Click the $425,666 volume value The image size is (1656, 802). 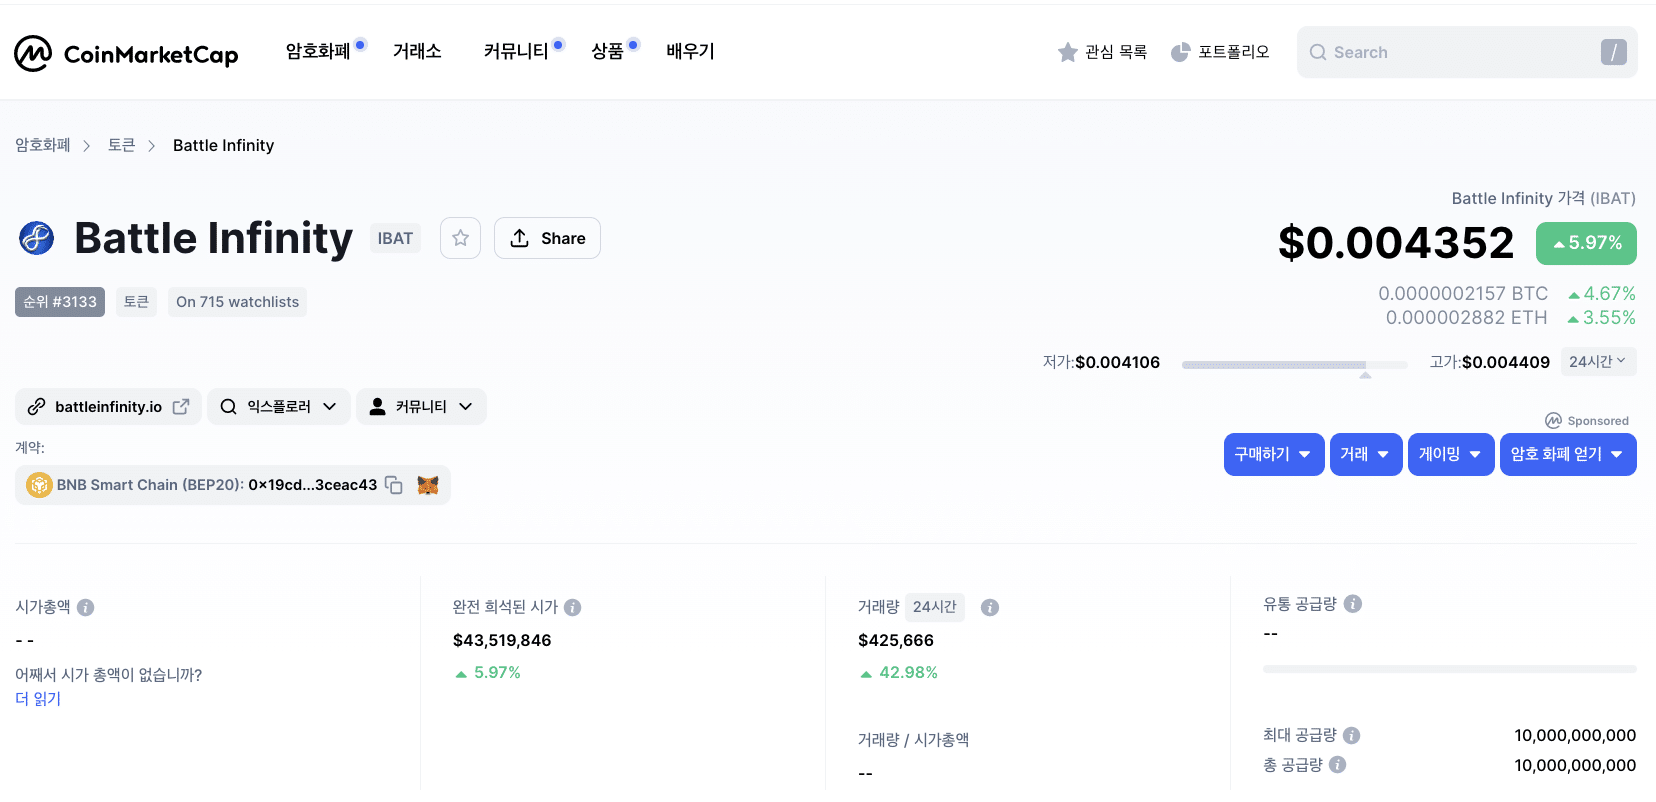pos(896,640)
